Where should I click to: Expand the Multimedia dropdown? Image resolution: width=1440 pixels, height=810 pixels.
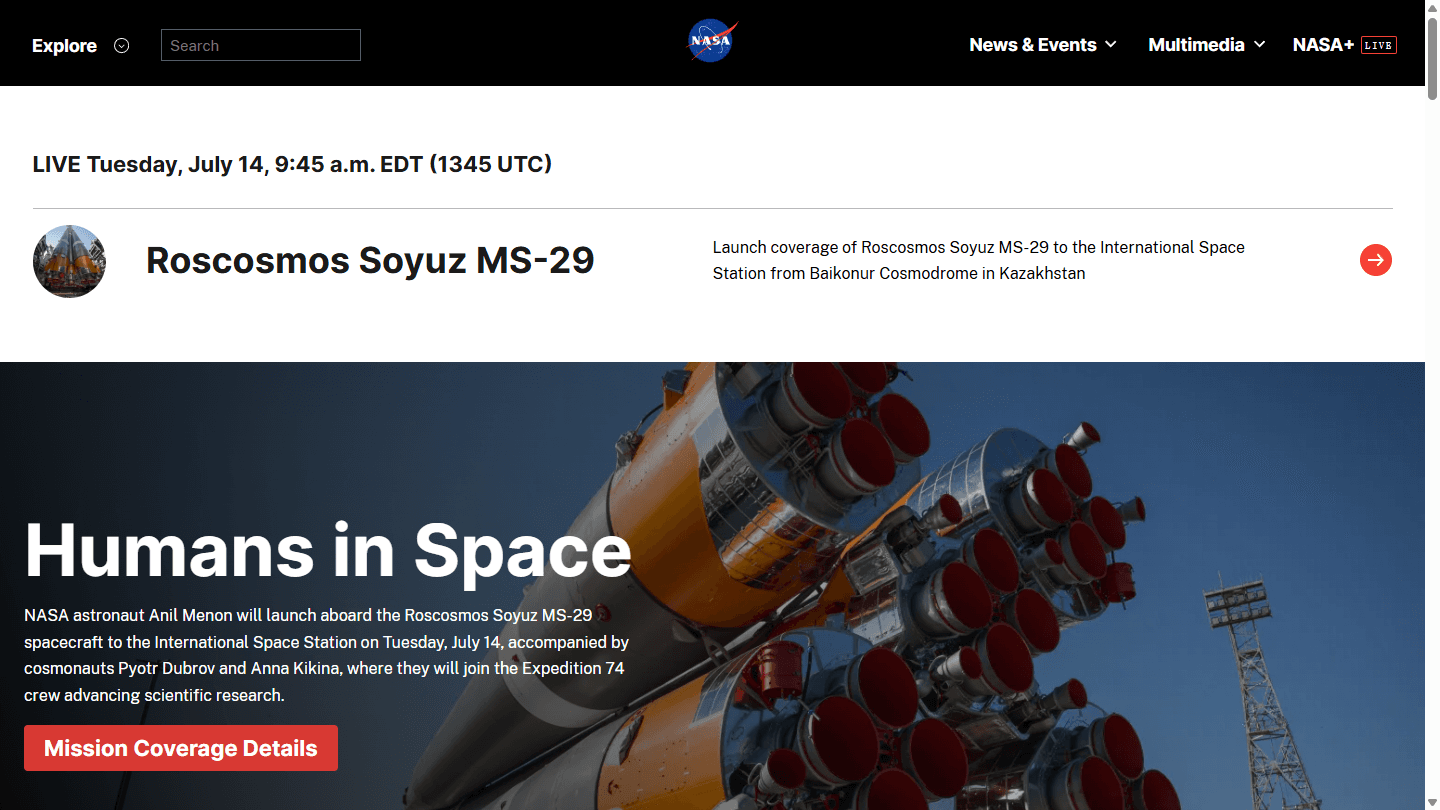coord(1207,45)
